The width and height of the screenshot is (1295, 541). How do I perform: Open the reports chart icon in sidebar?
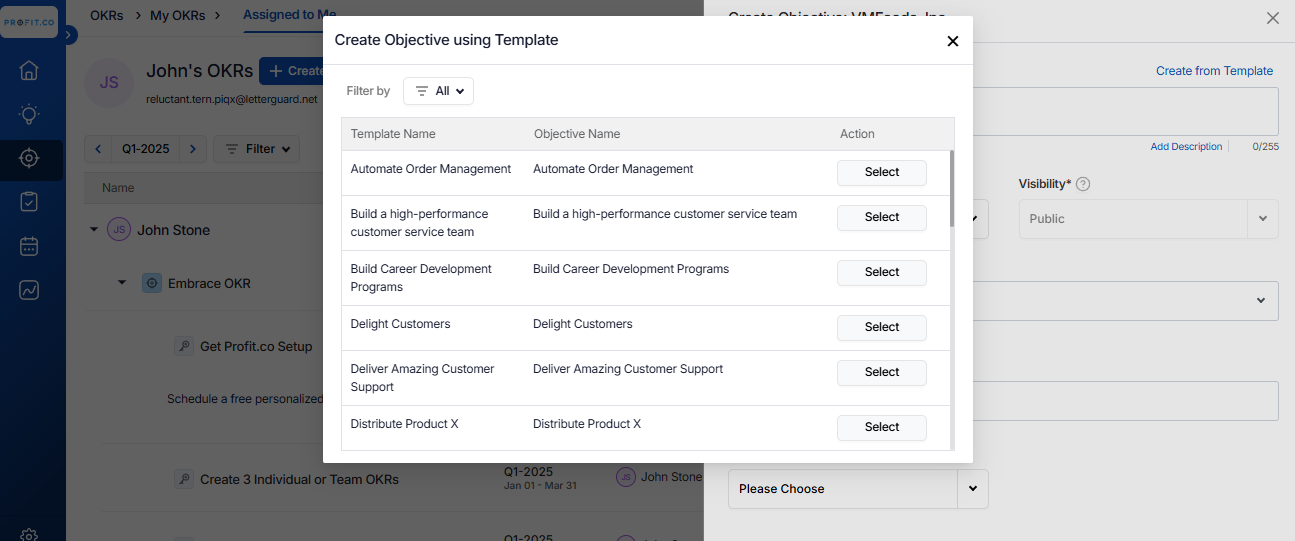tap(29, 290)
